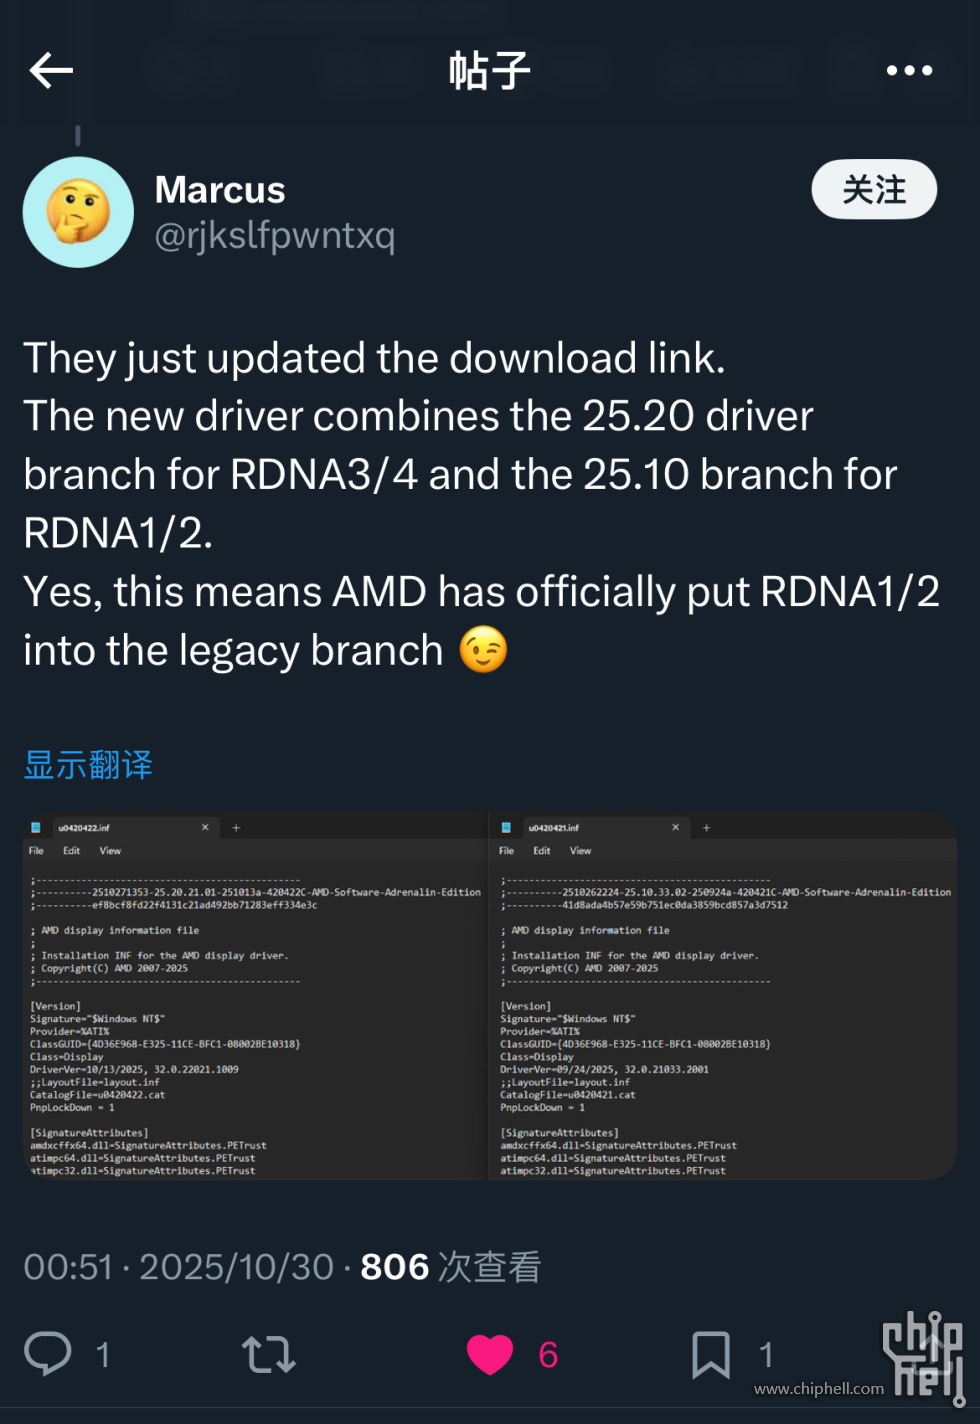This screenshot has width=980, height=1424.
Task: Follow Marcus using the 关注 button
Action: point(873,189)
